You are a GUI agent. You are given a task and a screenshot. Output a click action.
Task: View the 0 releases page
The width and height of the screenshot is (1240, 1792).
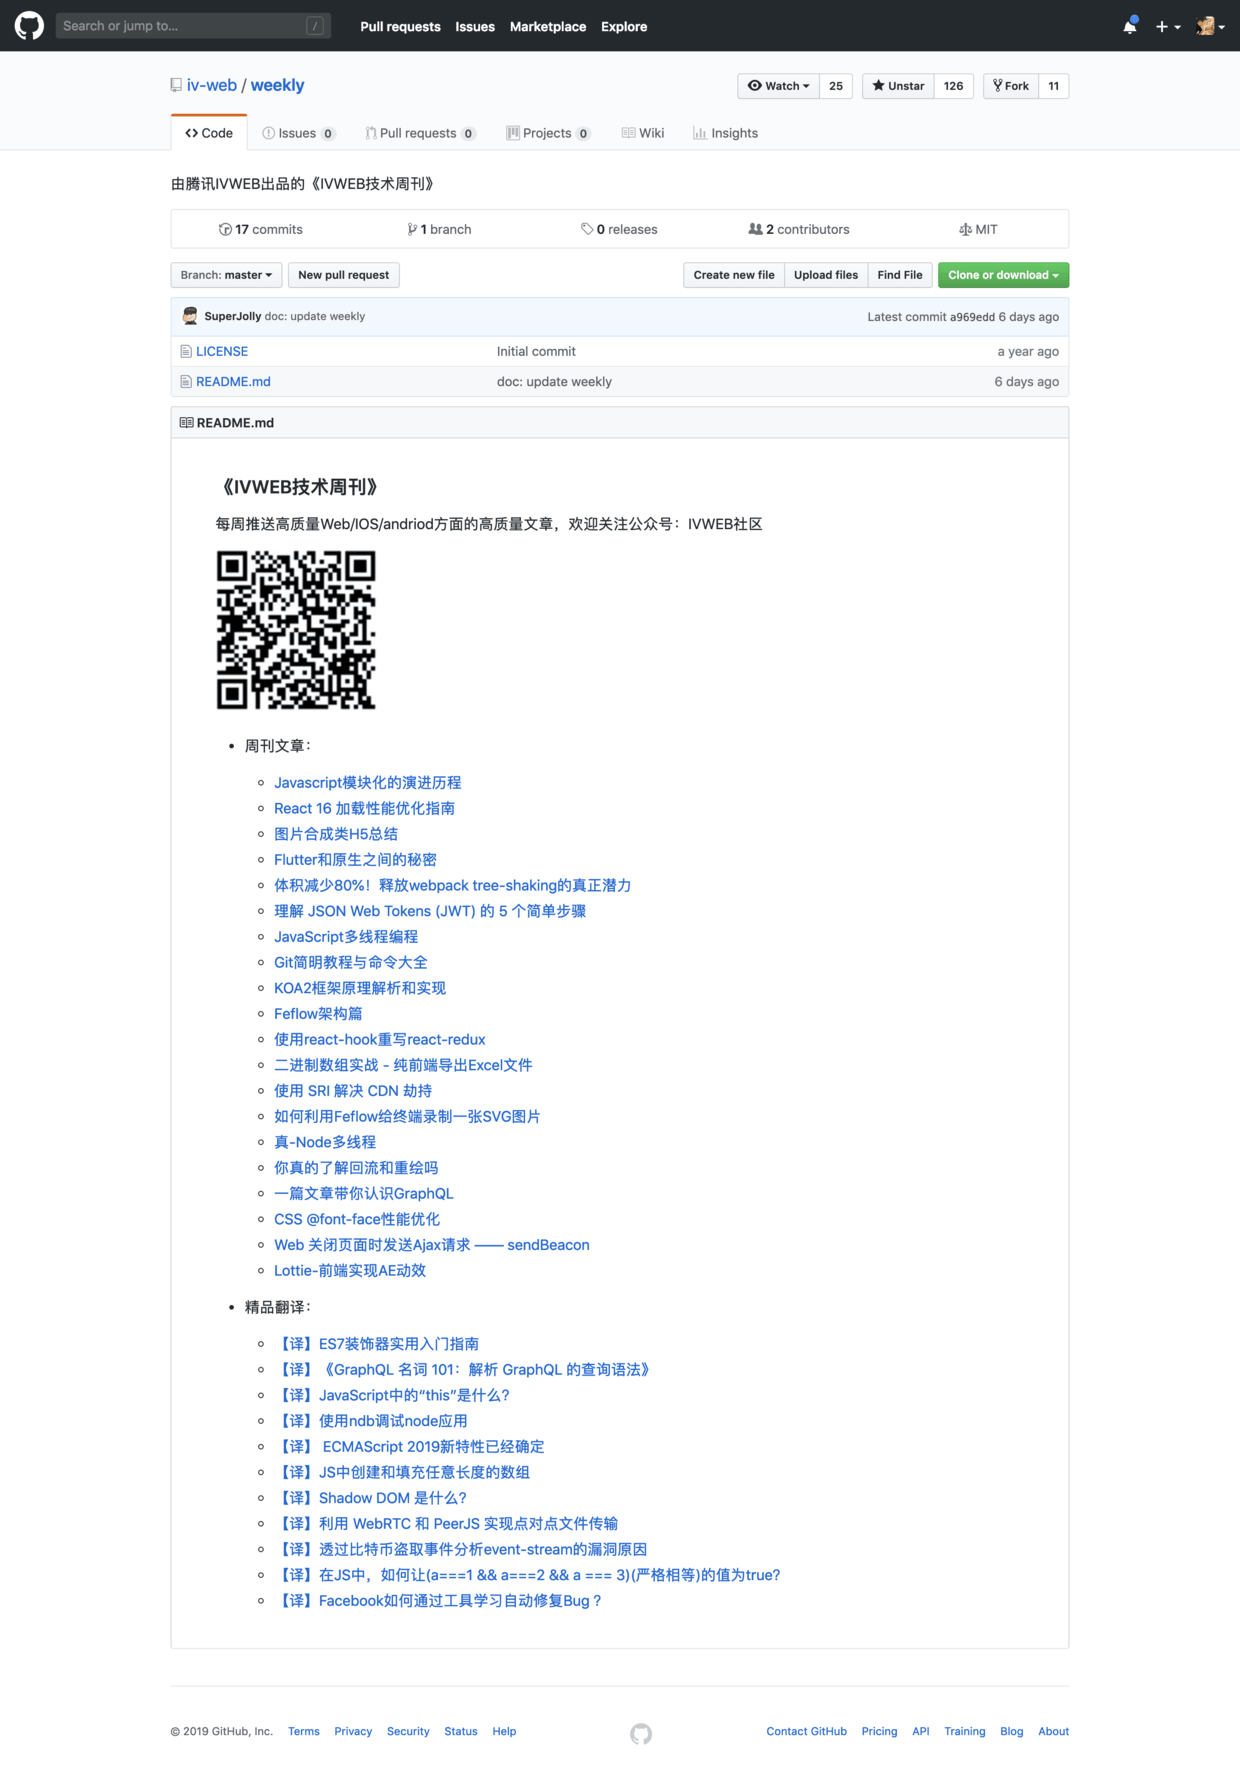619,230
